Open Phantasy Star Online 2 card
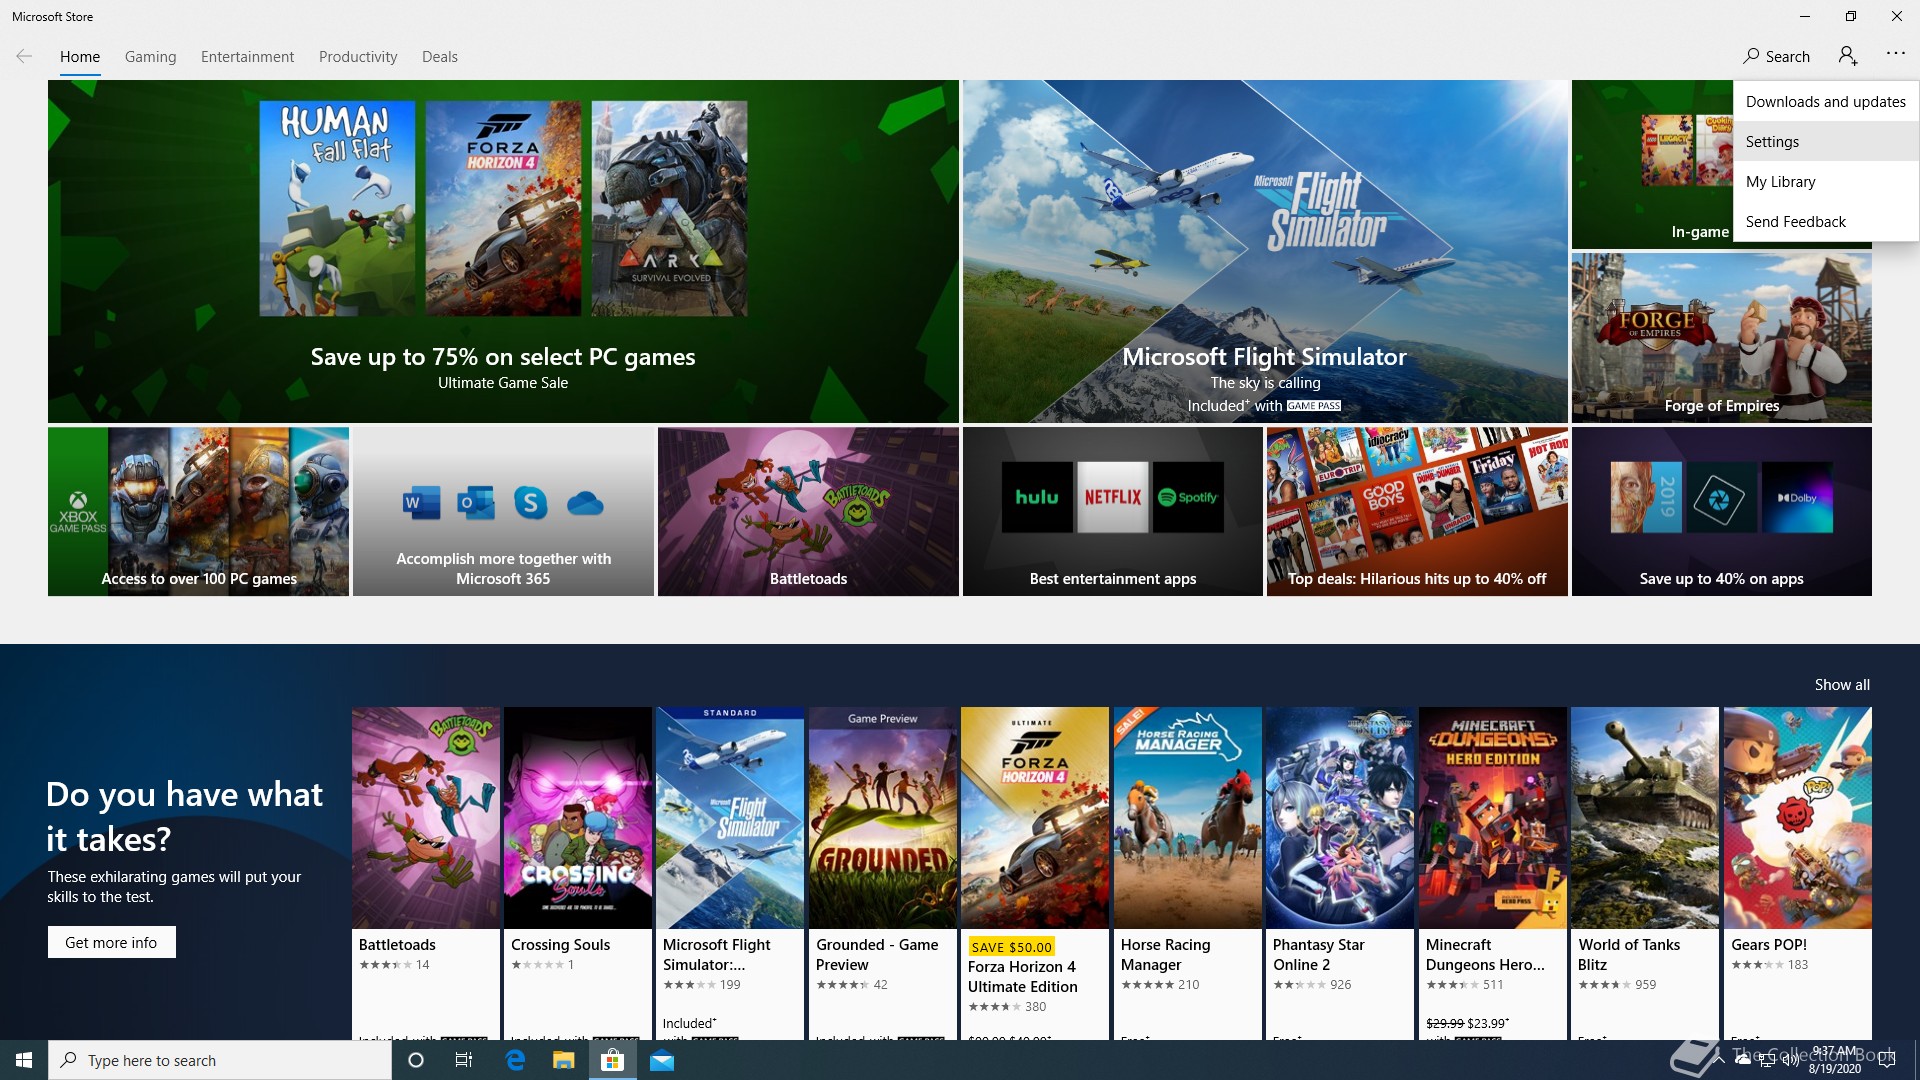This screenshot has width=1920, height=1080. (x=1340, y=873)
